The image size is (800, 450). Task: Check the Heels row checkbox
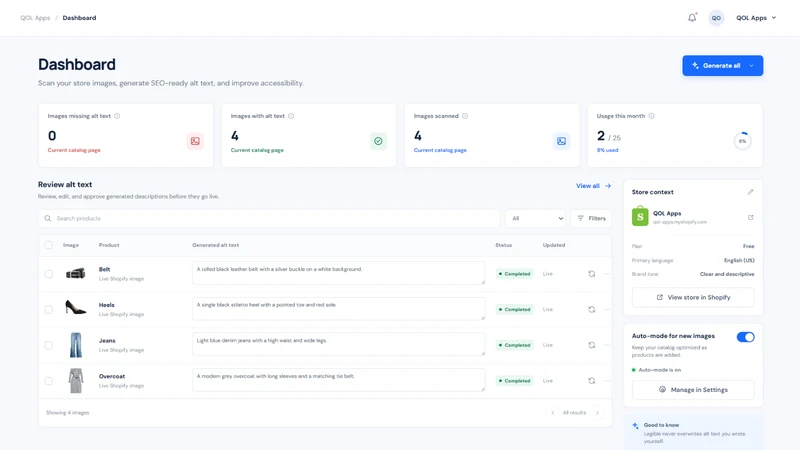click(x=48, y=310)
